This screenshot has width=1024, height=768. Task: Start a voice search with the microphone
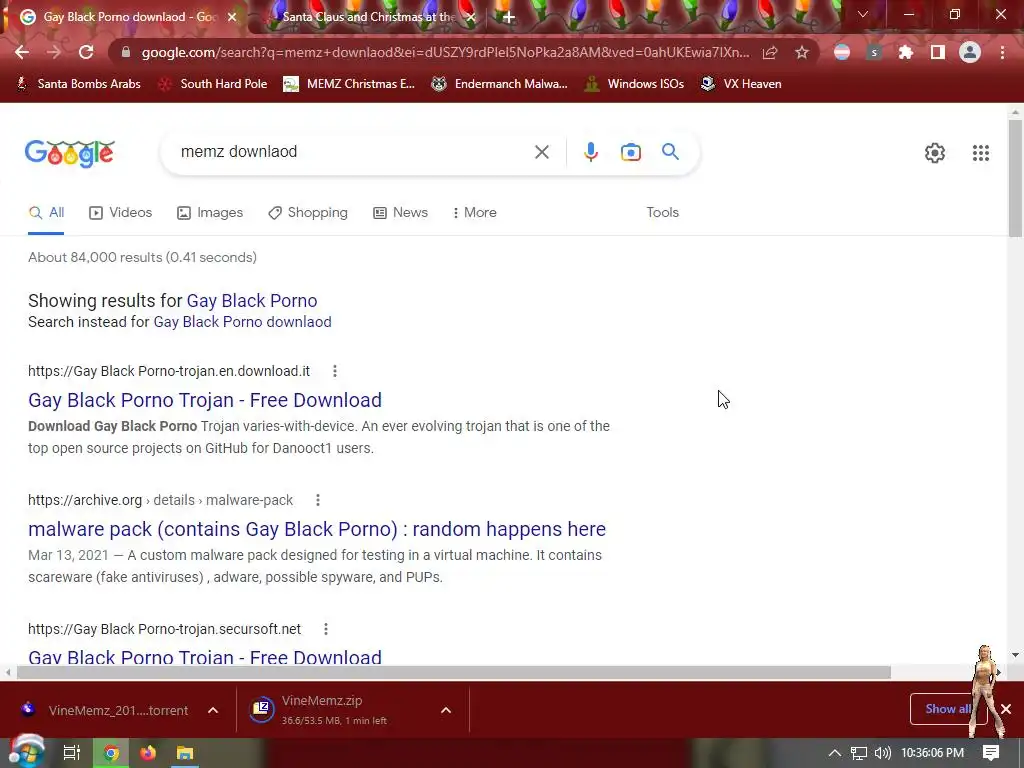point(590,152)
